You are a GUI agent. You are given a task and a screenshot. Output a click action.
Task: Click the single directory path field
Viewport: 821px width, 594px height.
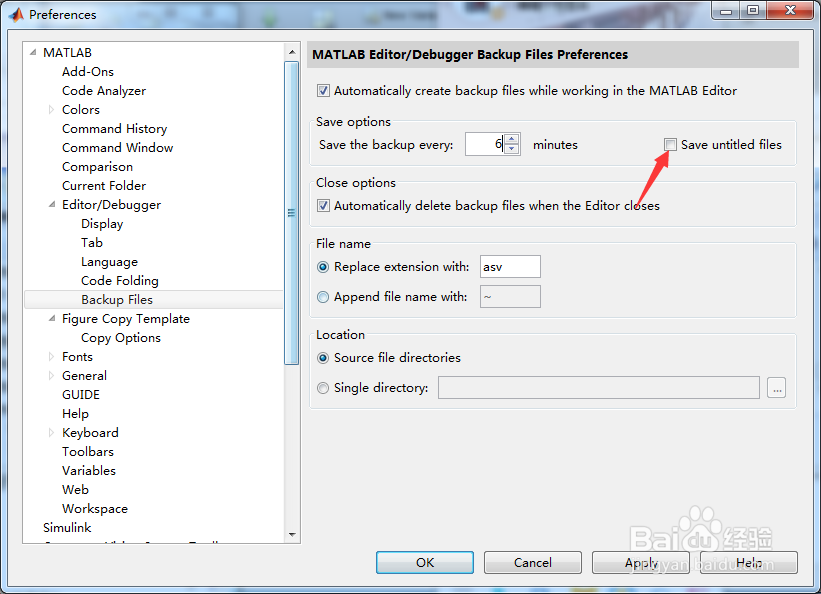(x=598, y=388)
